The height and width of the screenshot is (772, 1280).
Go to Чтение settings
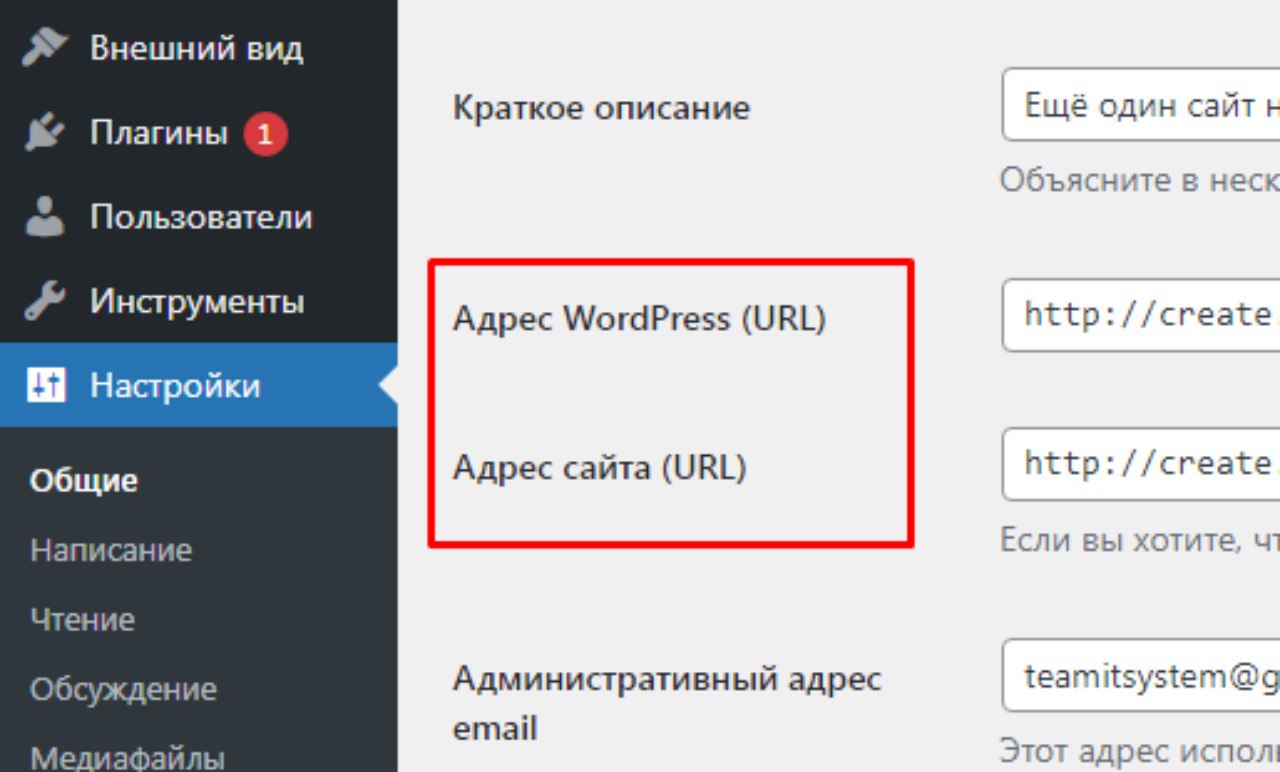coord(82,620)
